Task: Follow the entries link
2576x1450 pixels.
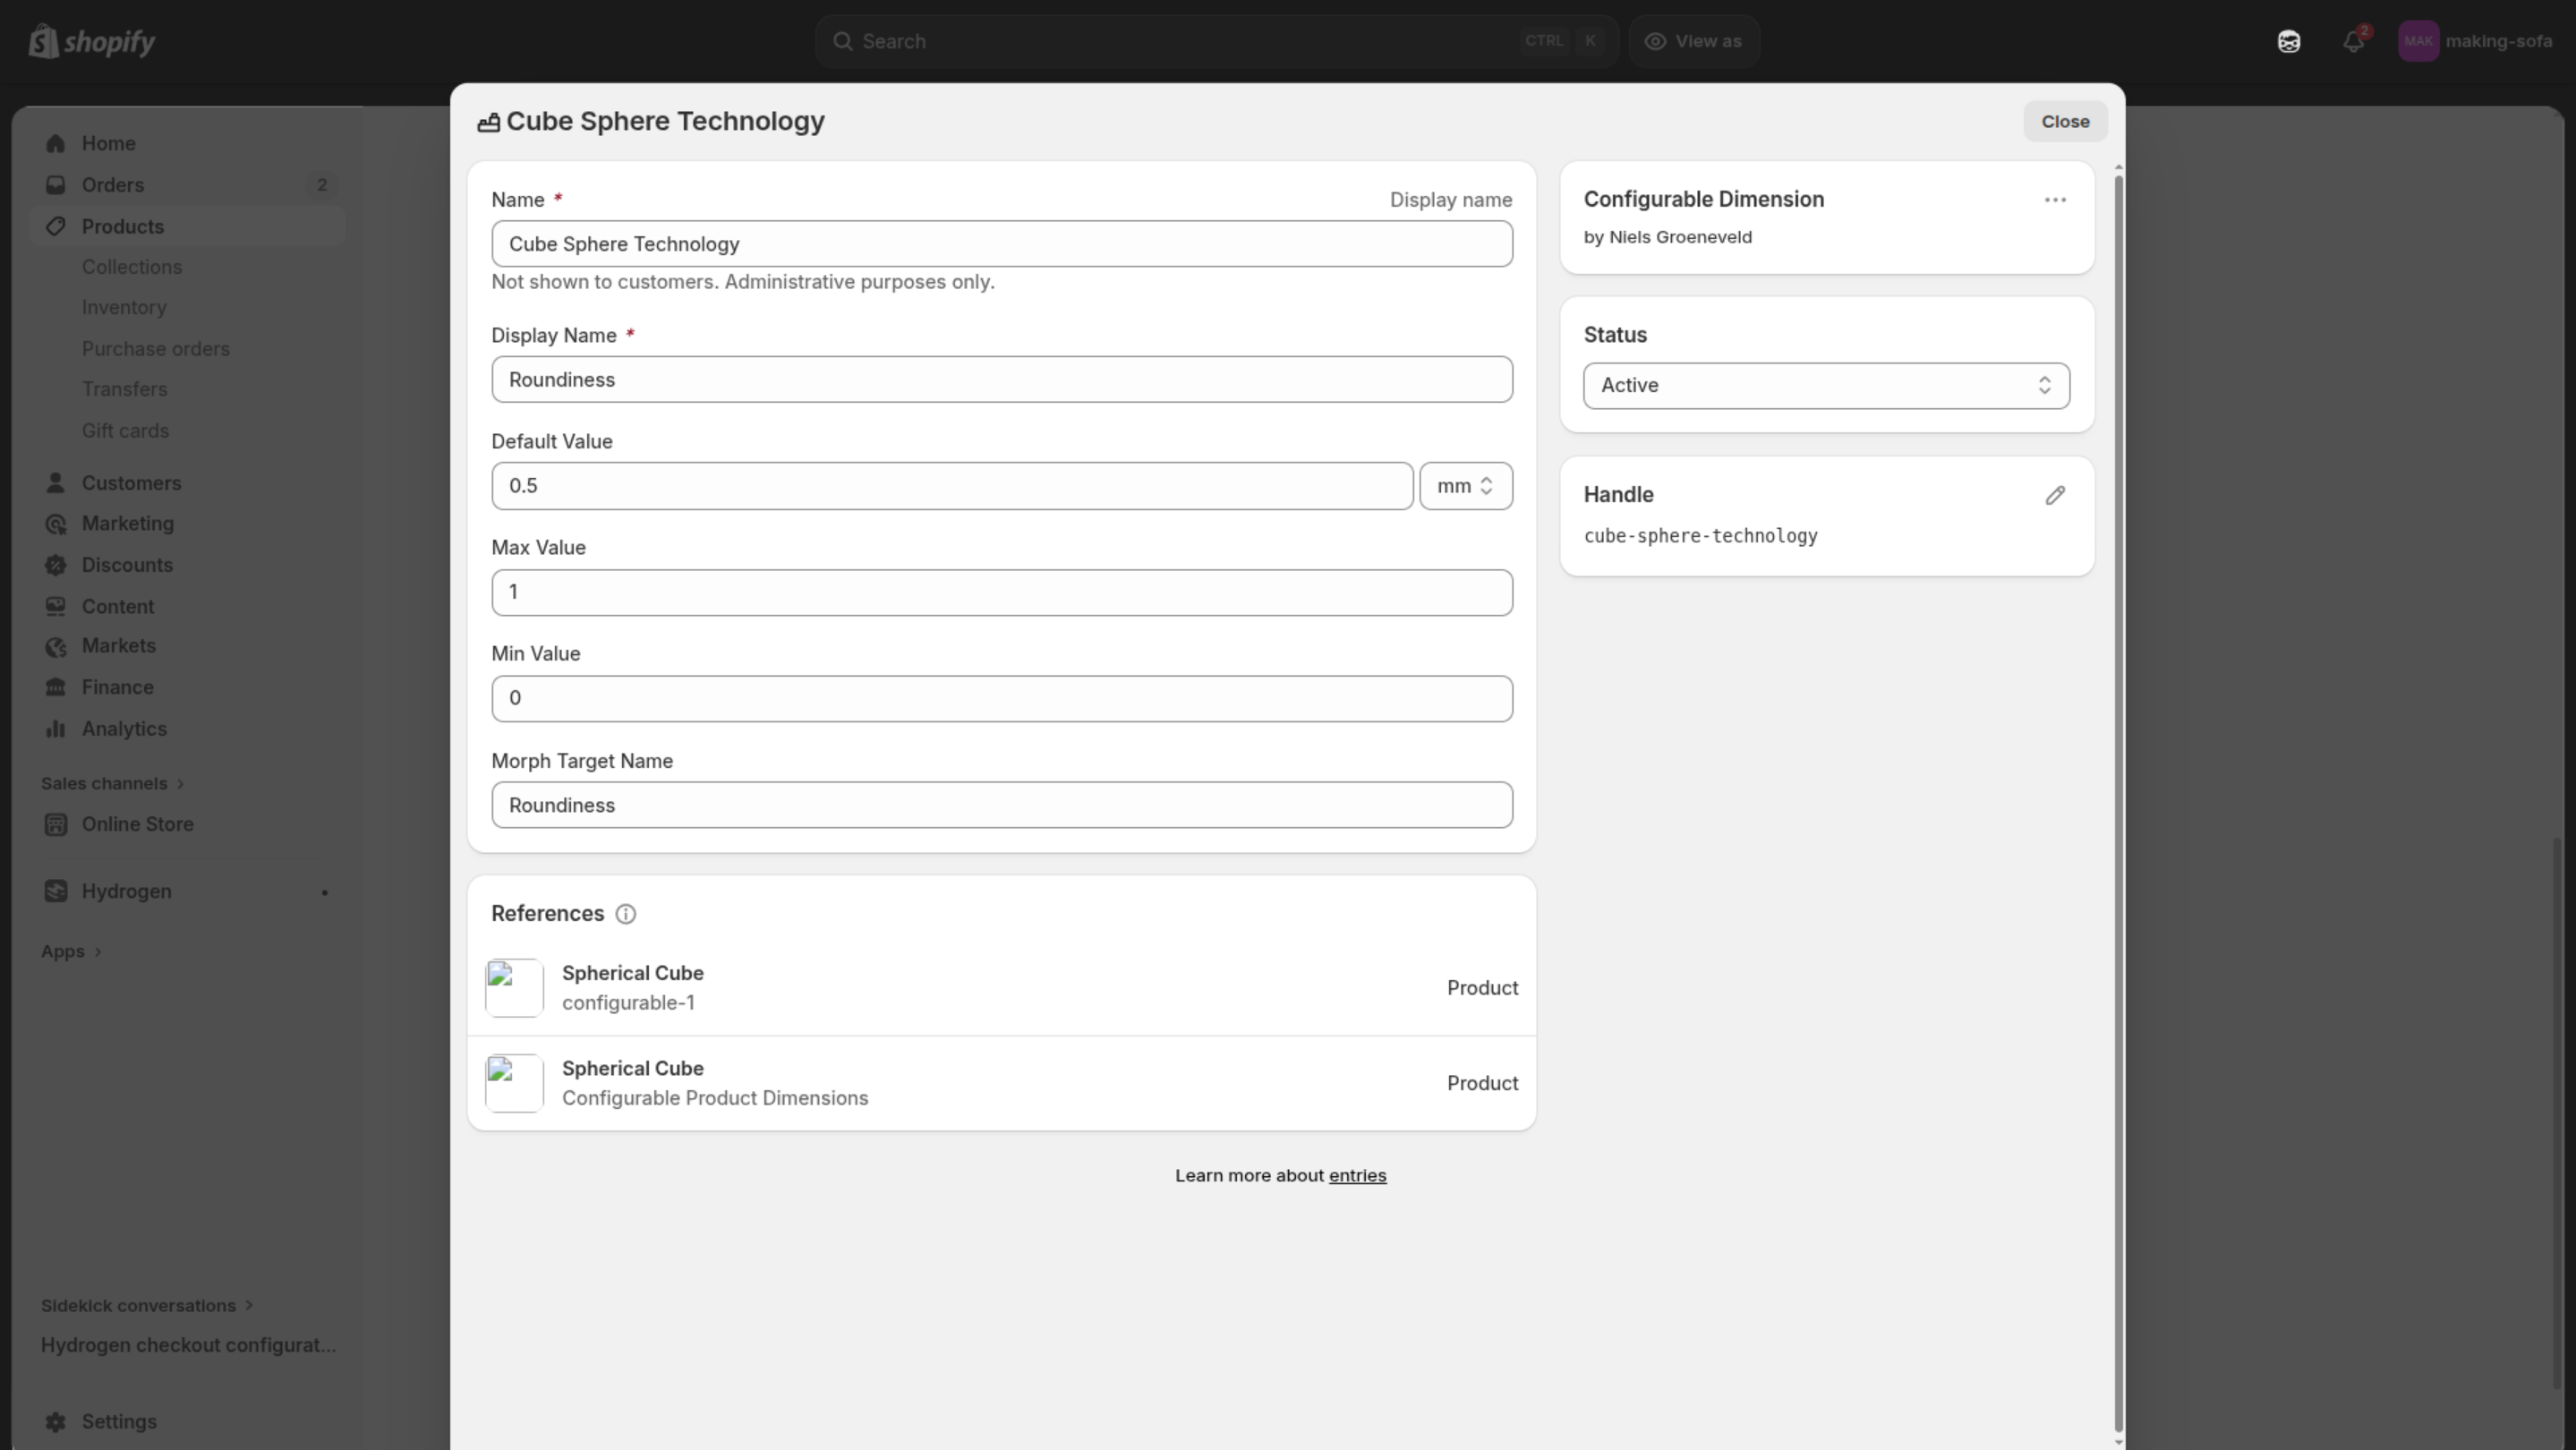Action: coord(1356,1175)
